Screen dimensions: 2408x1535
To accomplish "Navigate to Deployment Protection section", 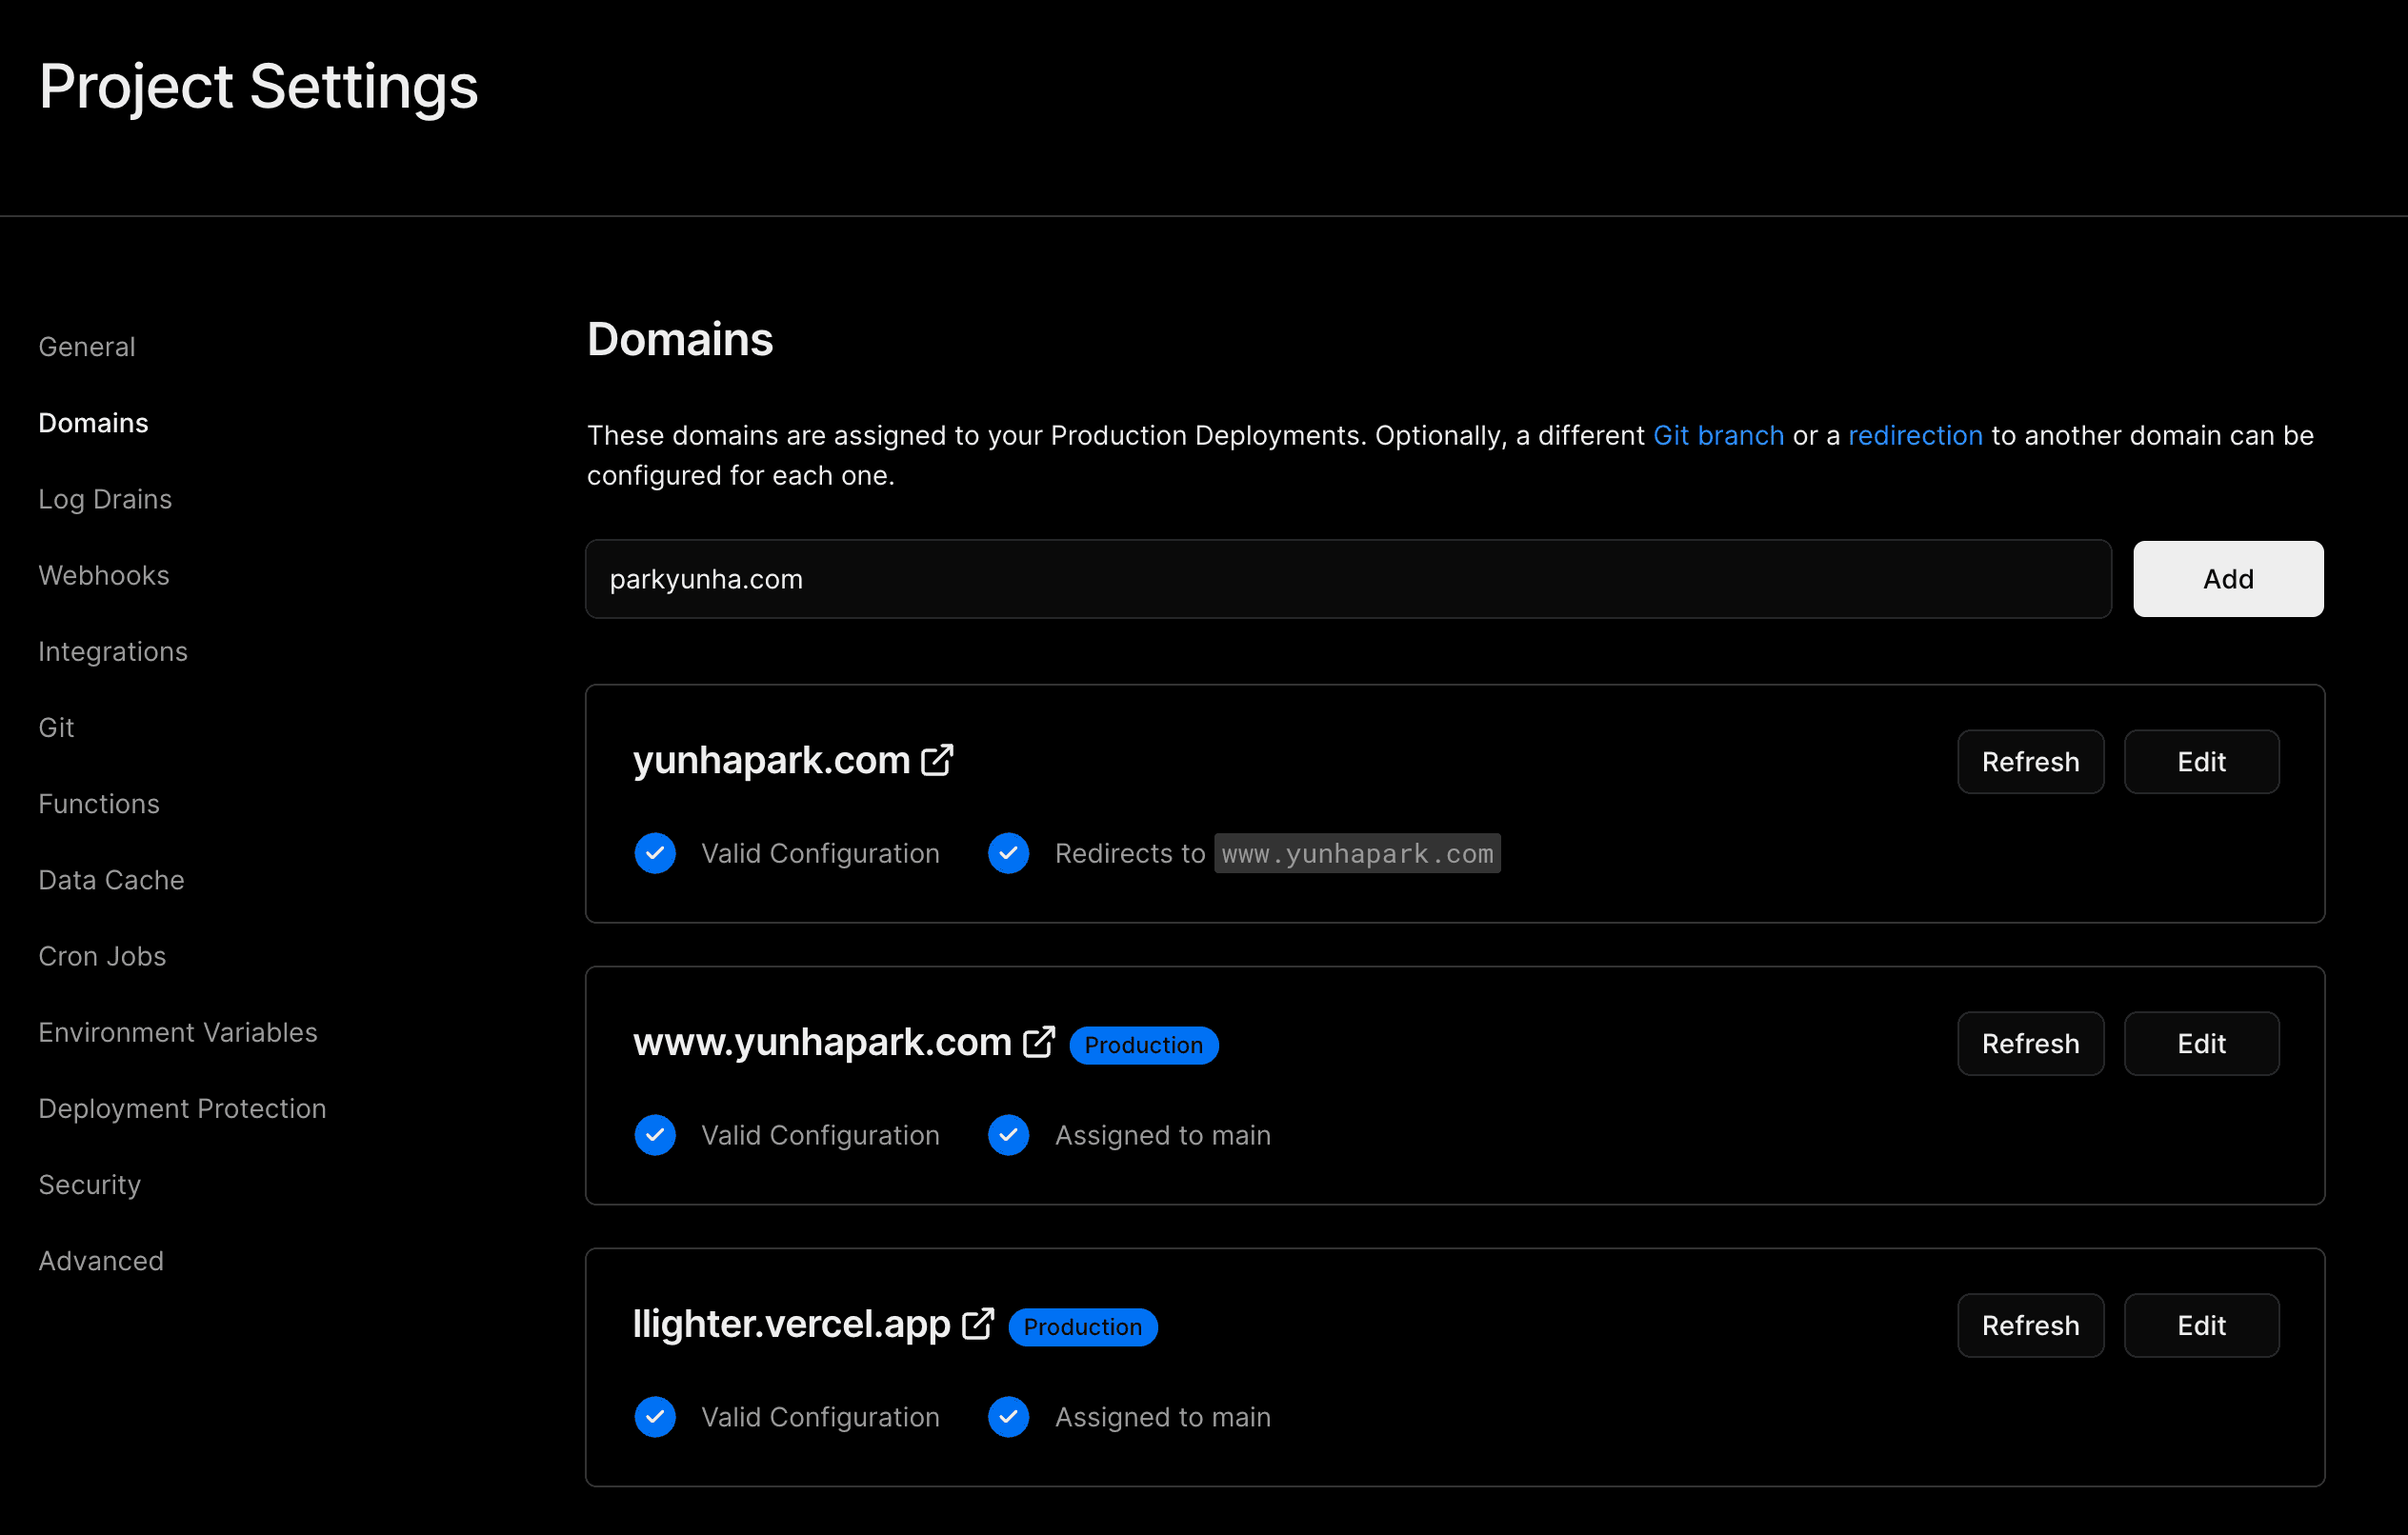I will tap(182, 1108).
